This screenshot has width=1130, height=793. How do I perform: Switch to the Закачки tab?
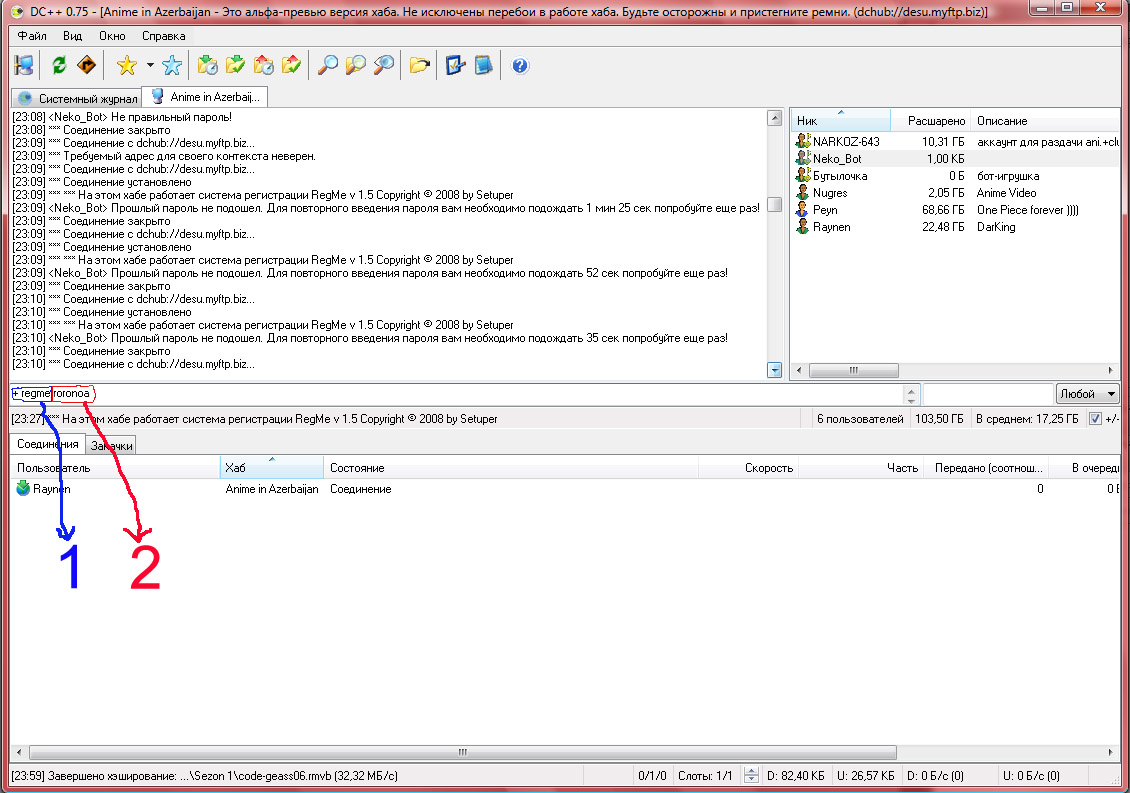[x=111, y=446]
